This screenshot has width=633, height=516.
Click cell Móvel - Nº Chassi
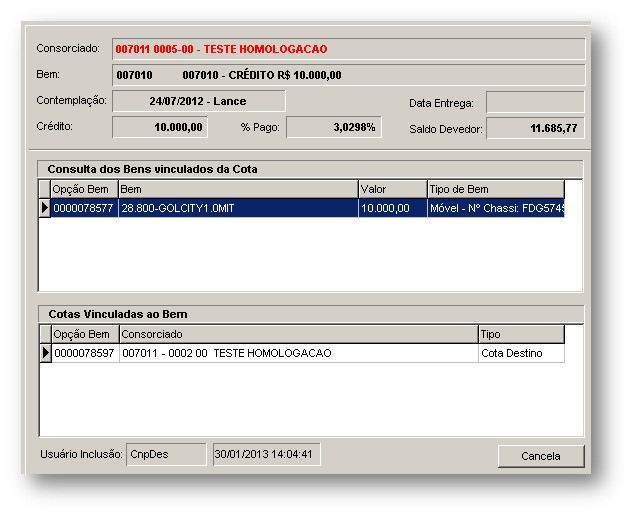496,208
